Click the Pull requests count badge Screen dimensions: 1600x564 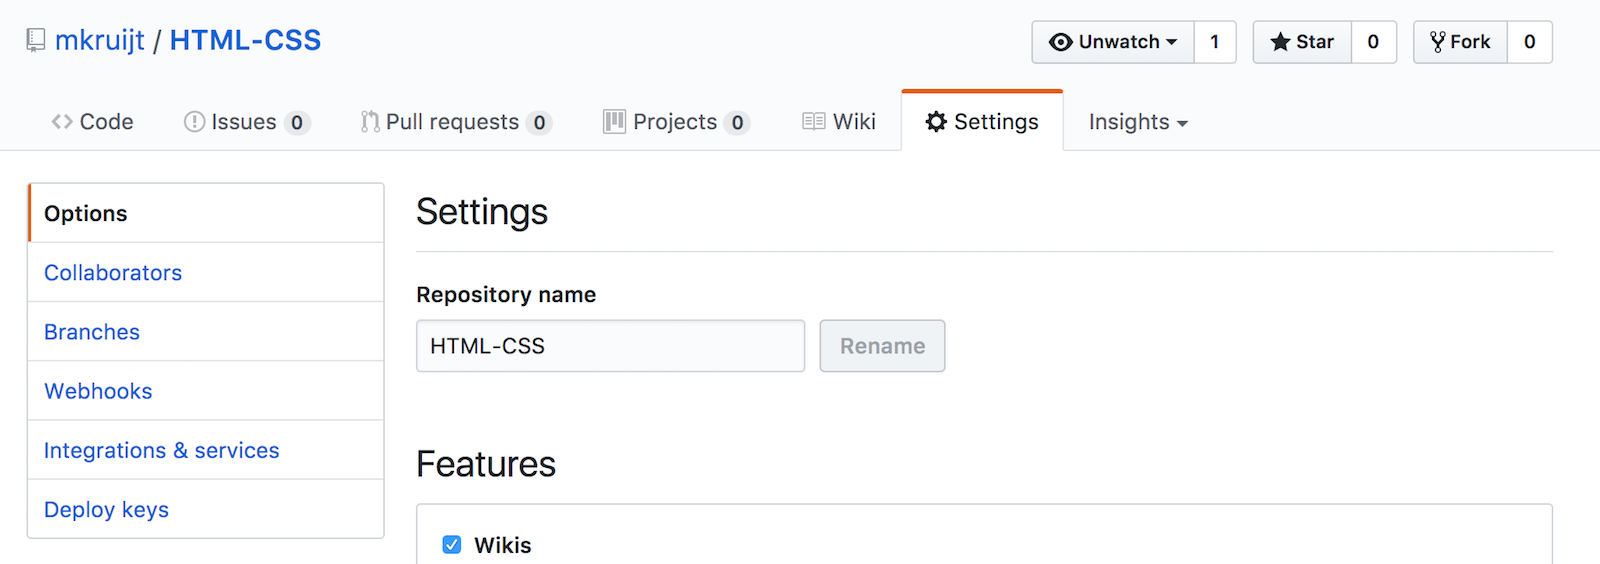tap(539, 123)
